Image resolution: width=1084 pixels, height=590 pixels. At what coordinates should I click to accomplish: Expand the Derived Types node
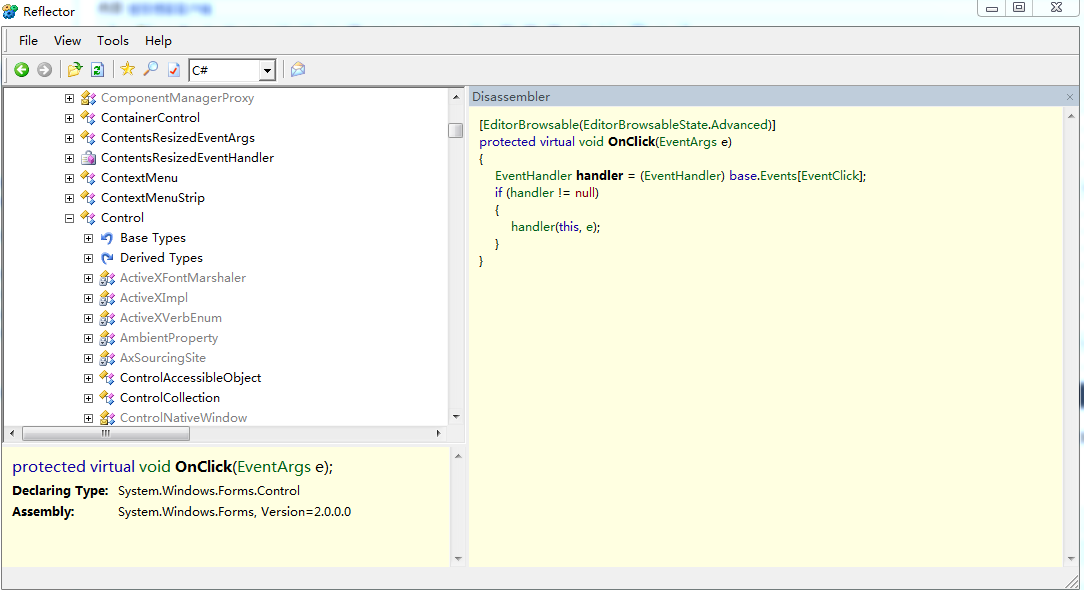pos(88,259)
